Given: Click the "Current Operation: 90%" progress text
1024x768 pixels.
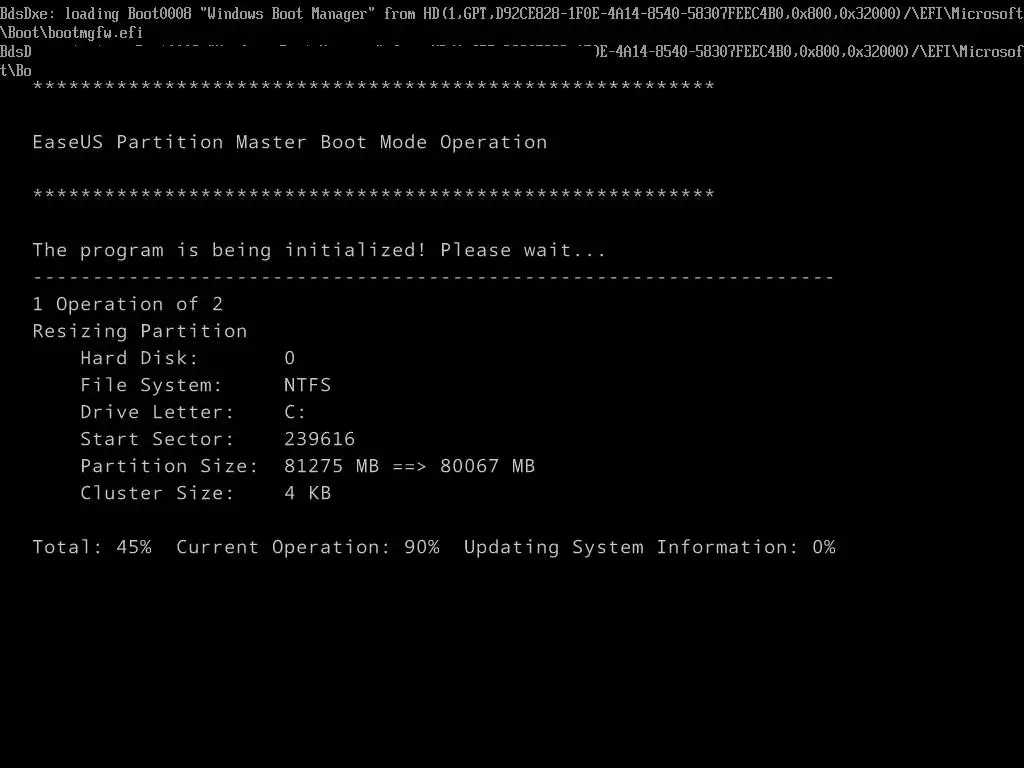Looking at the screenshot, I should [x=308, y=547].
